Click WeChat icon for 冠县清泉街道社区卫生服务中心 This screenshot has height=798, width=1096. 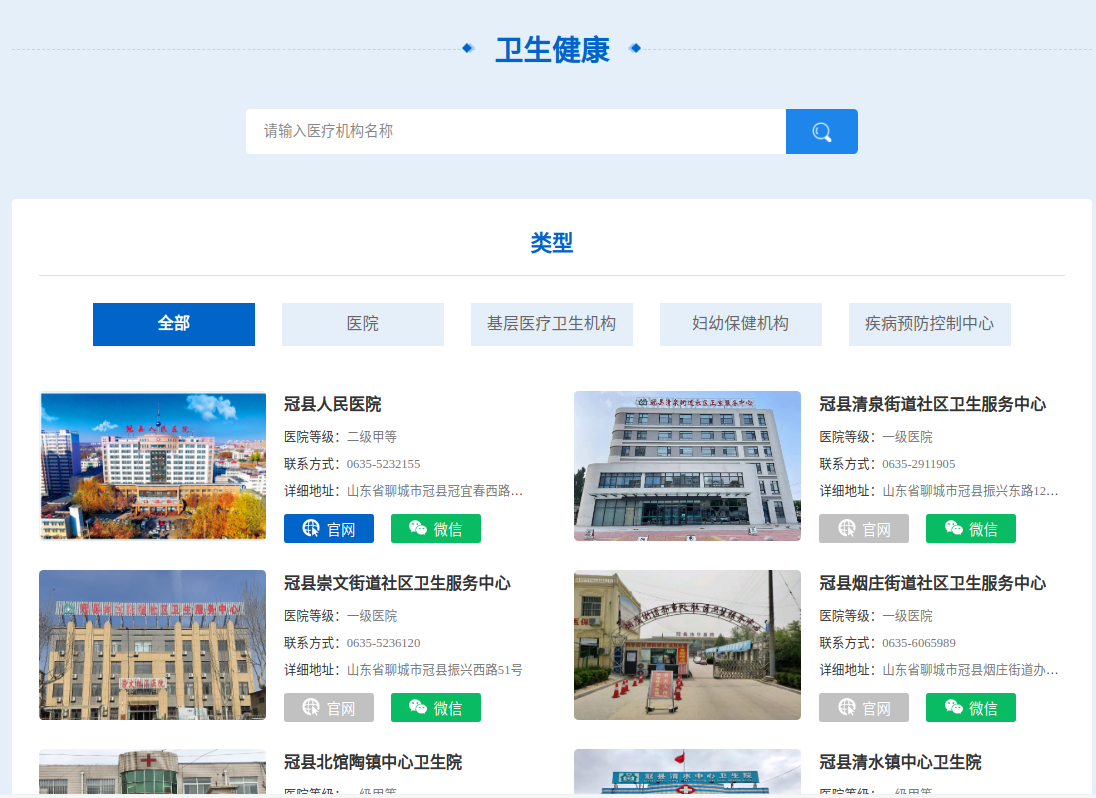pos(953,528)
